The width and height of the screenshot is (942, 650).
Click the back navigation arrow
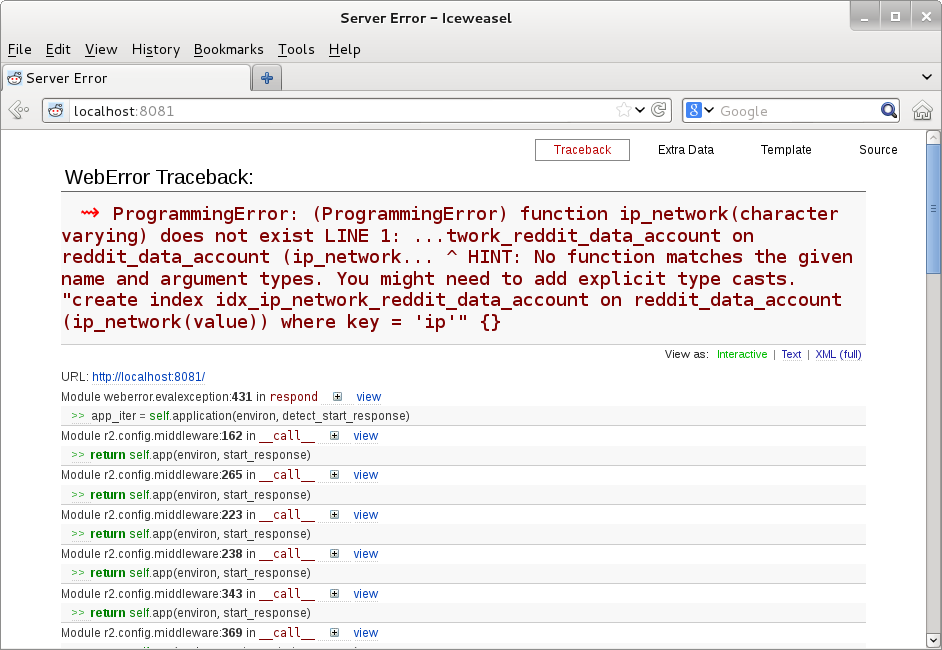click(18, 111)
